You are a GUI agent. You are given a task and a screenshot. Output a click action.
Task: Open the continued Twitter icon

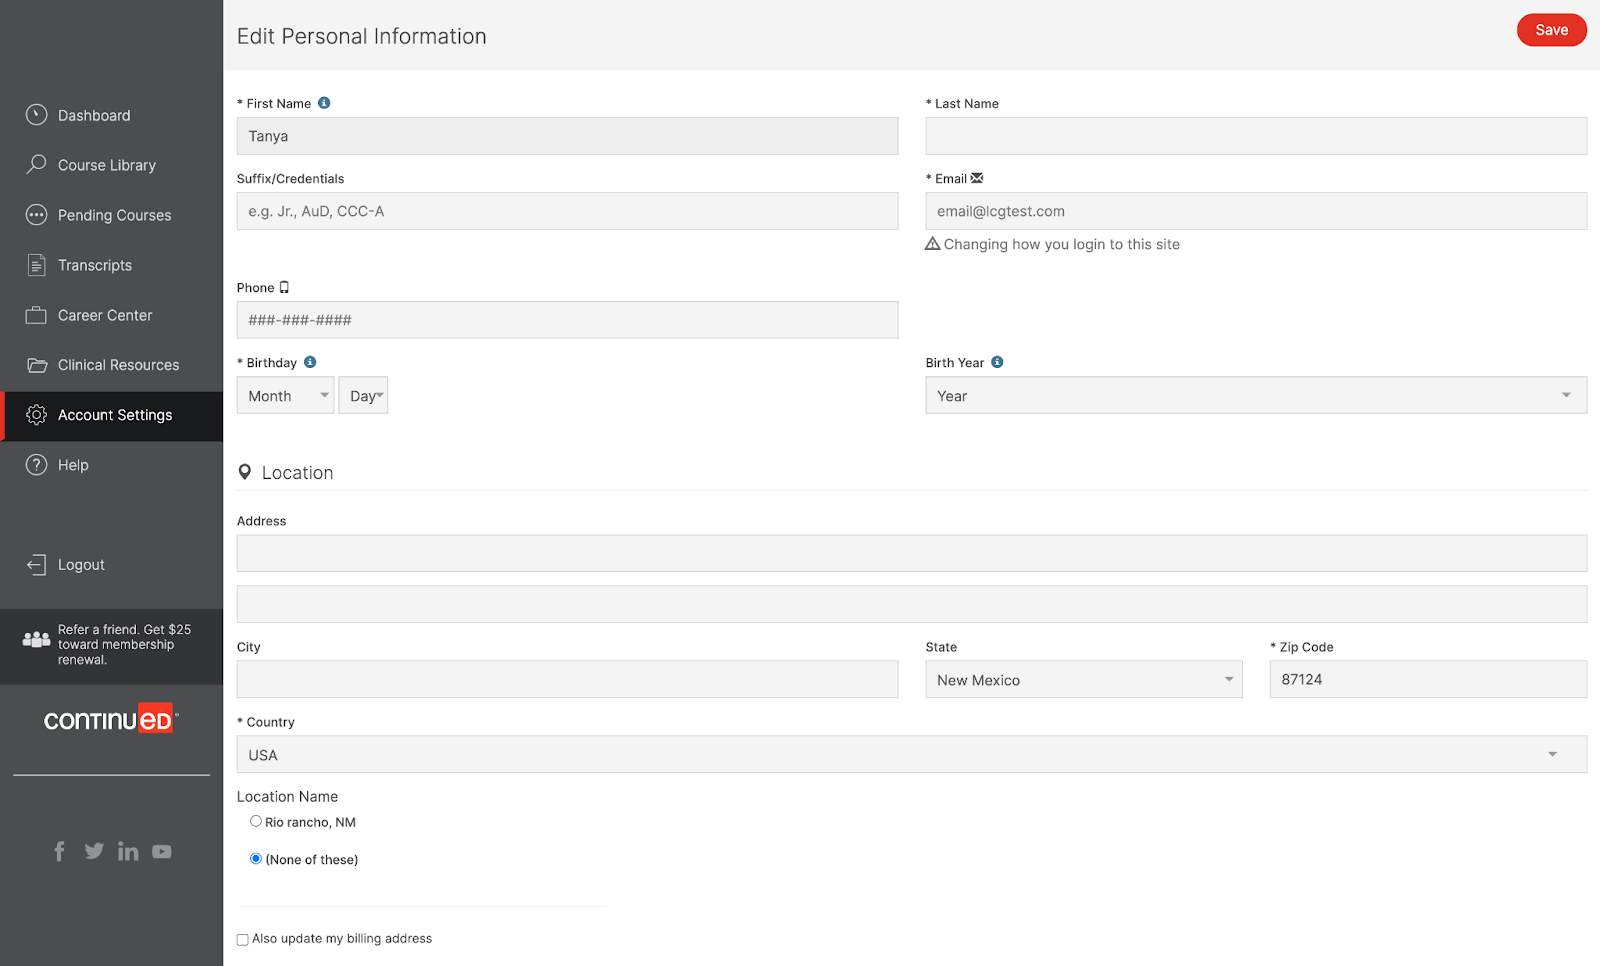(93, 851)
